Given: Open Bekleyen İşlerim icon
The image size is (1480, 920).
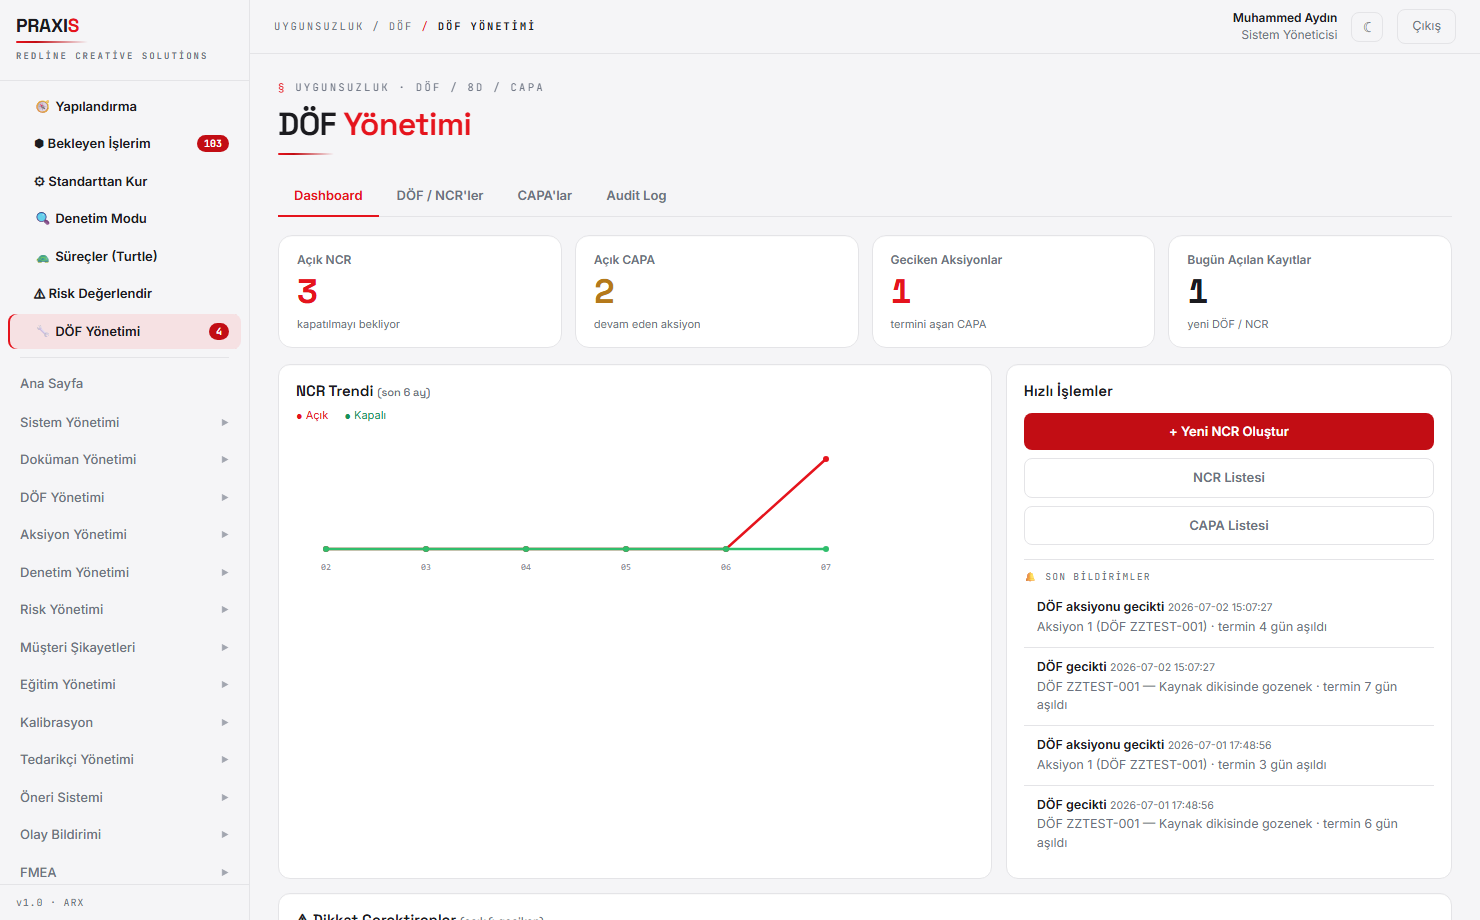Looking at the screenshot, I should pyautogui.click(x=39, y=144).
